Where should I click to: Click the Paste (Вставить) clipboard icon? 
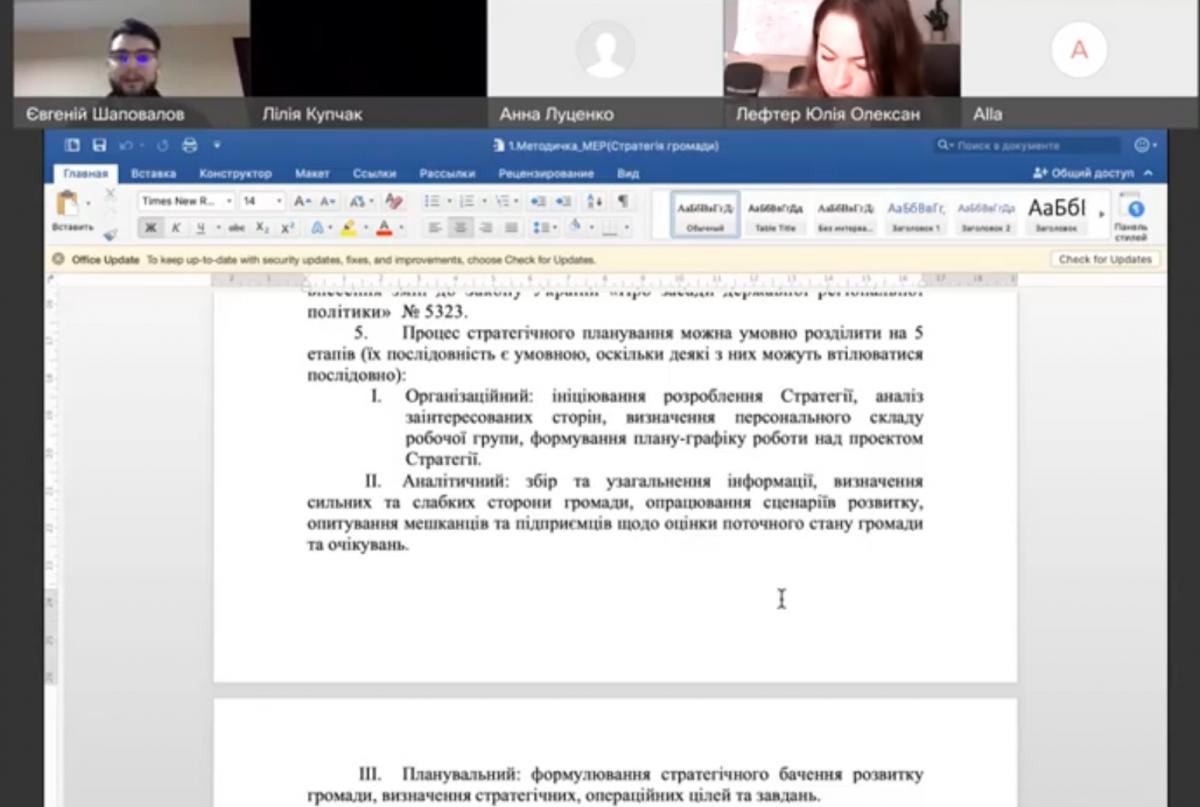click(x=68, y=204)
